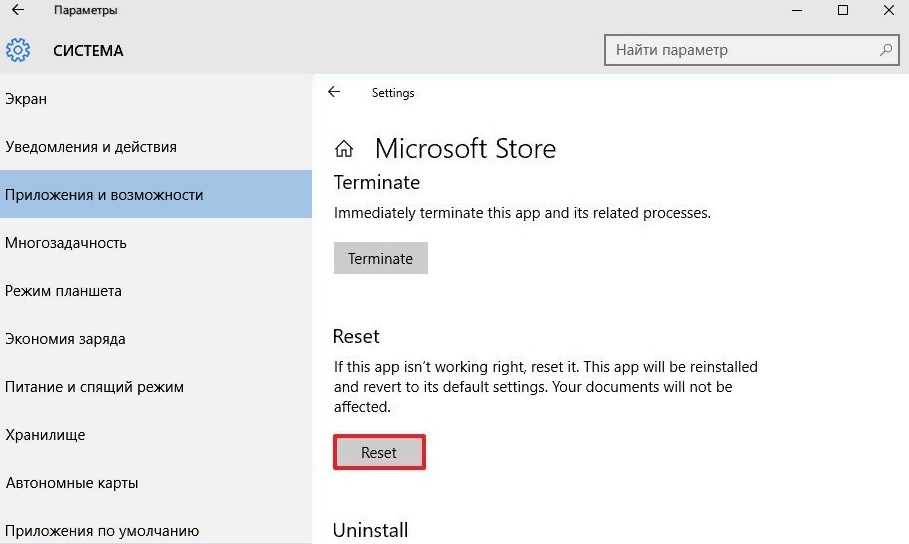Click the СИСТЕМА heading
This screenshot has width=909, height=544.
coord(88,51)
